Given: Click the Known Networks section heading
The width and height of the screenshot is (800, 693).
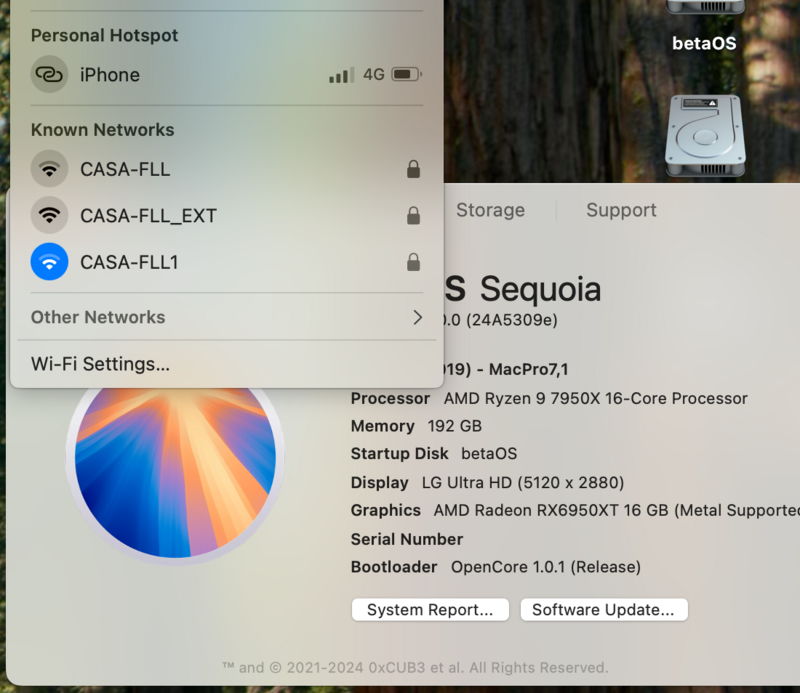Looking at the screenshot, I should (x=103, y=130).
